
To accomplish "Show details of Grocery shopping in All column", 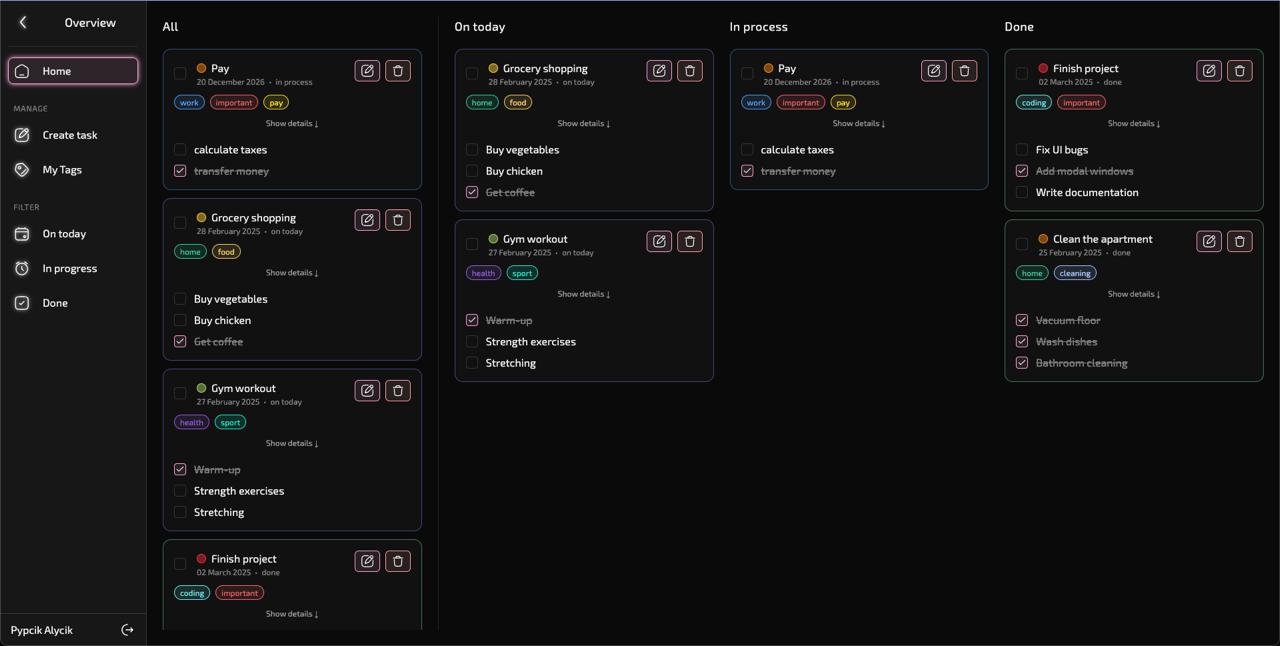I will click(x=292, y=273).
